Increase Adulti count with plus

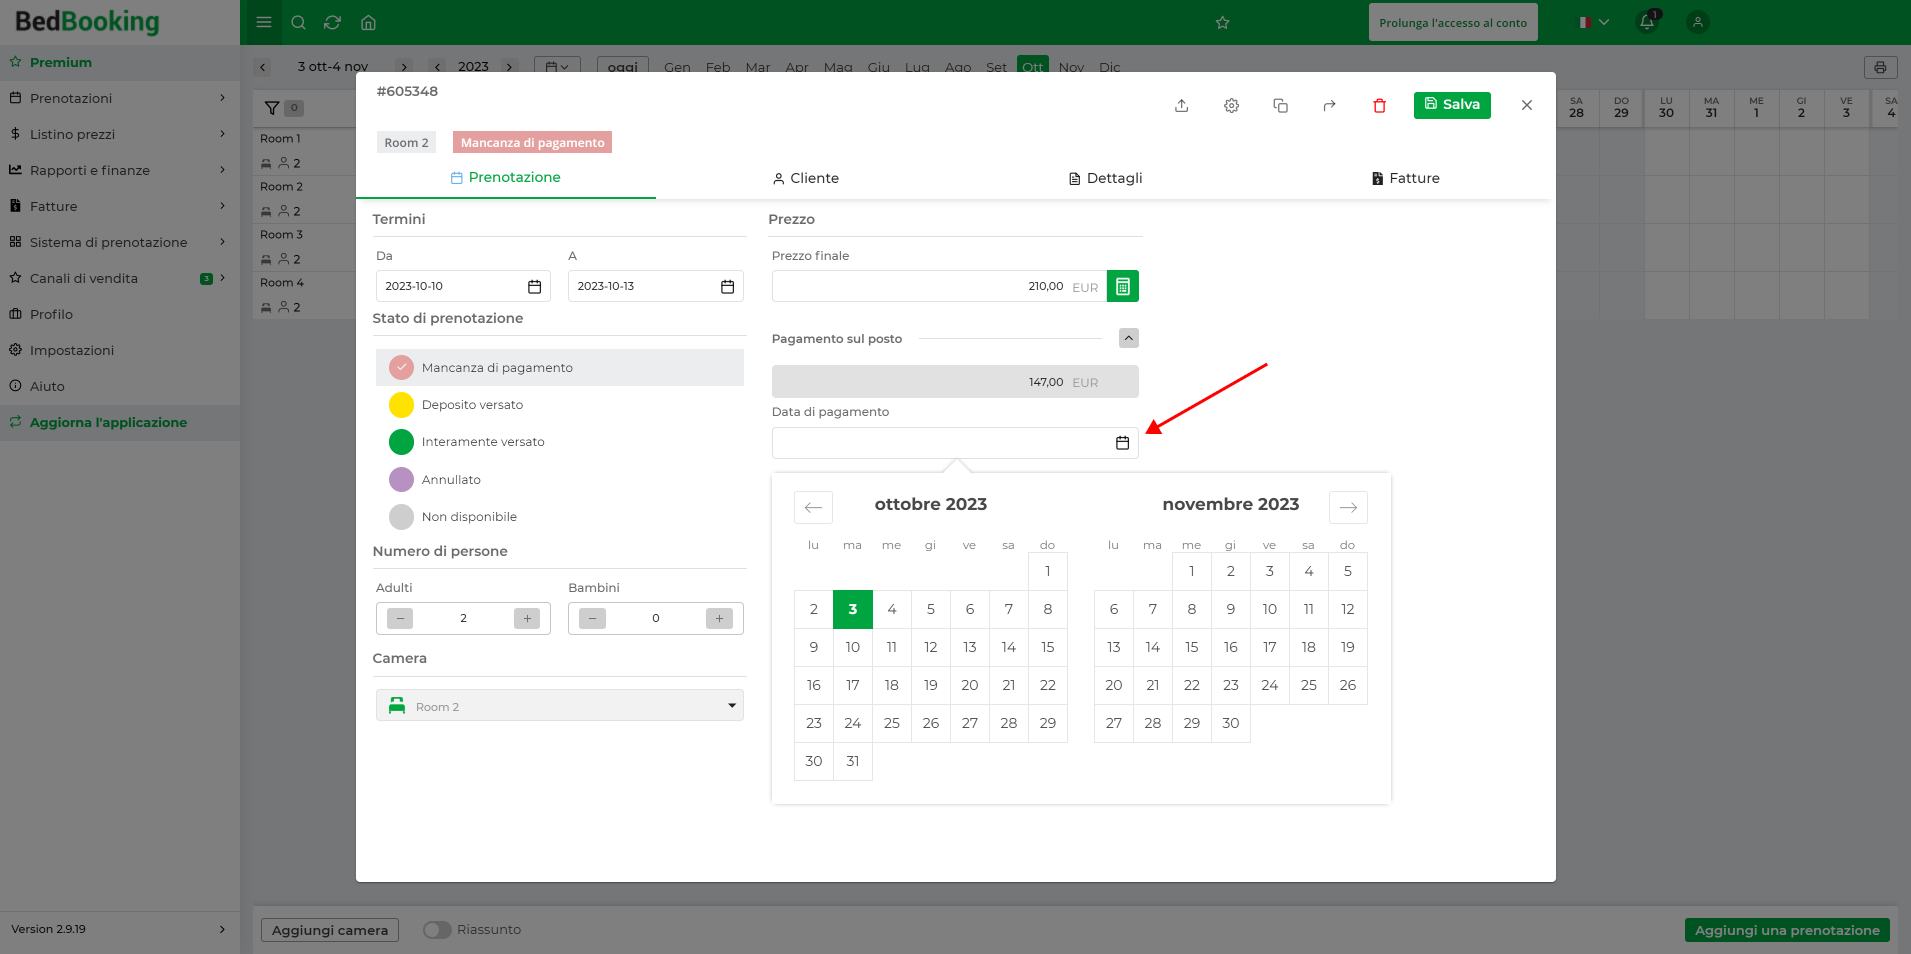pyautogui.click(x=527, y=618)
